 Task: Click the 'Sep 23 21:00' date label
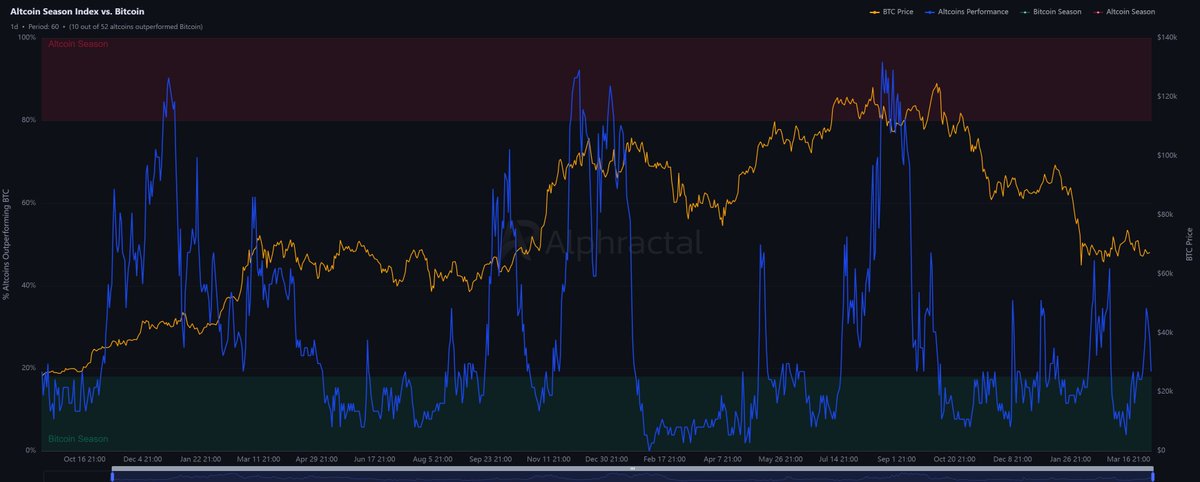(491, 460)
